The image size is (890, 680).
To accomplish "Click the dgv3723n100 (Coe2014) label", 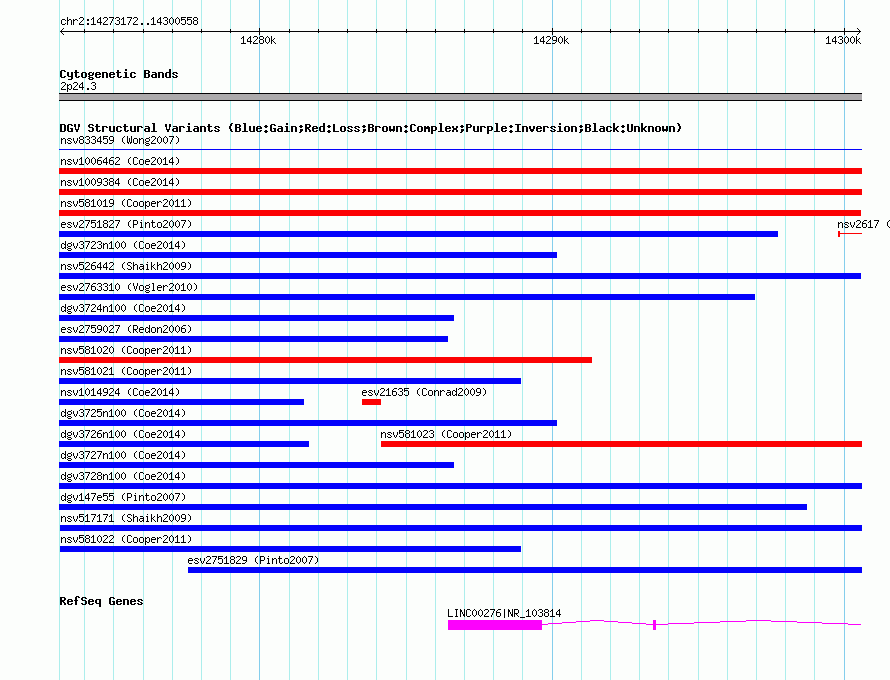I will tap(123, 245).
